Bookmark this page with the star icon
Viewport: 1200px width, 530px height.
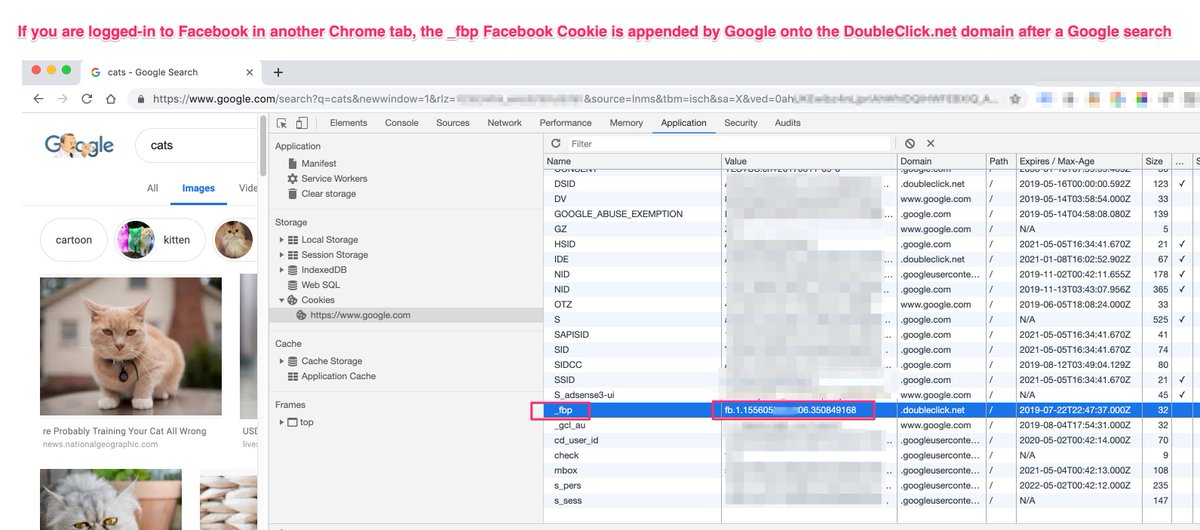tap(1016, 99)
